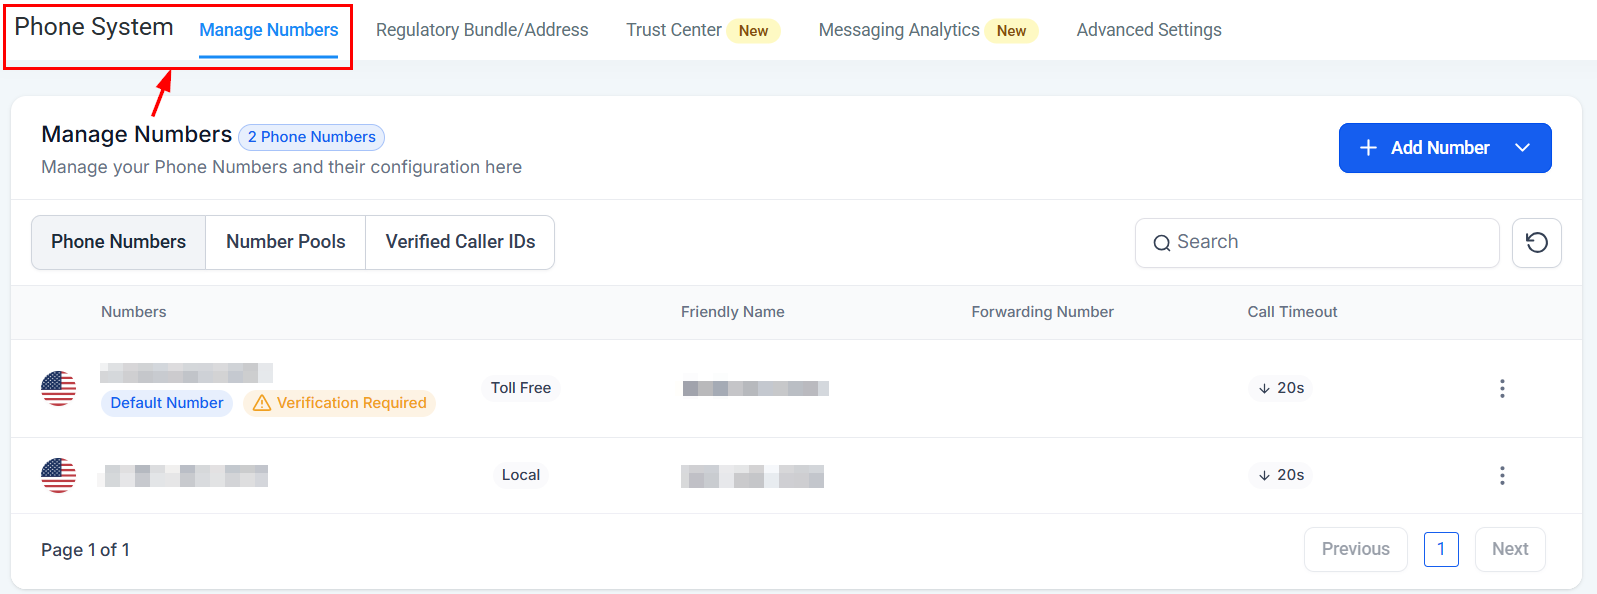Click the Phone System title
Screen dimensions: 1597x594
coord(94,27)
